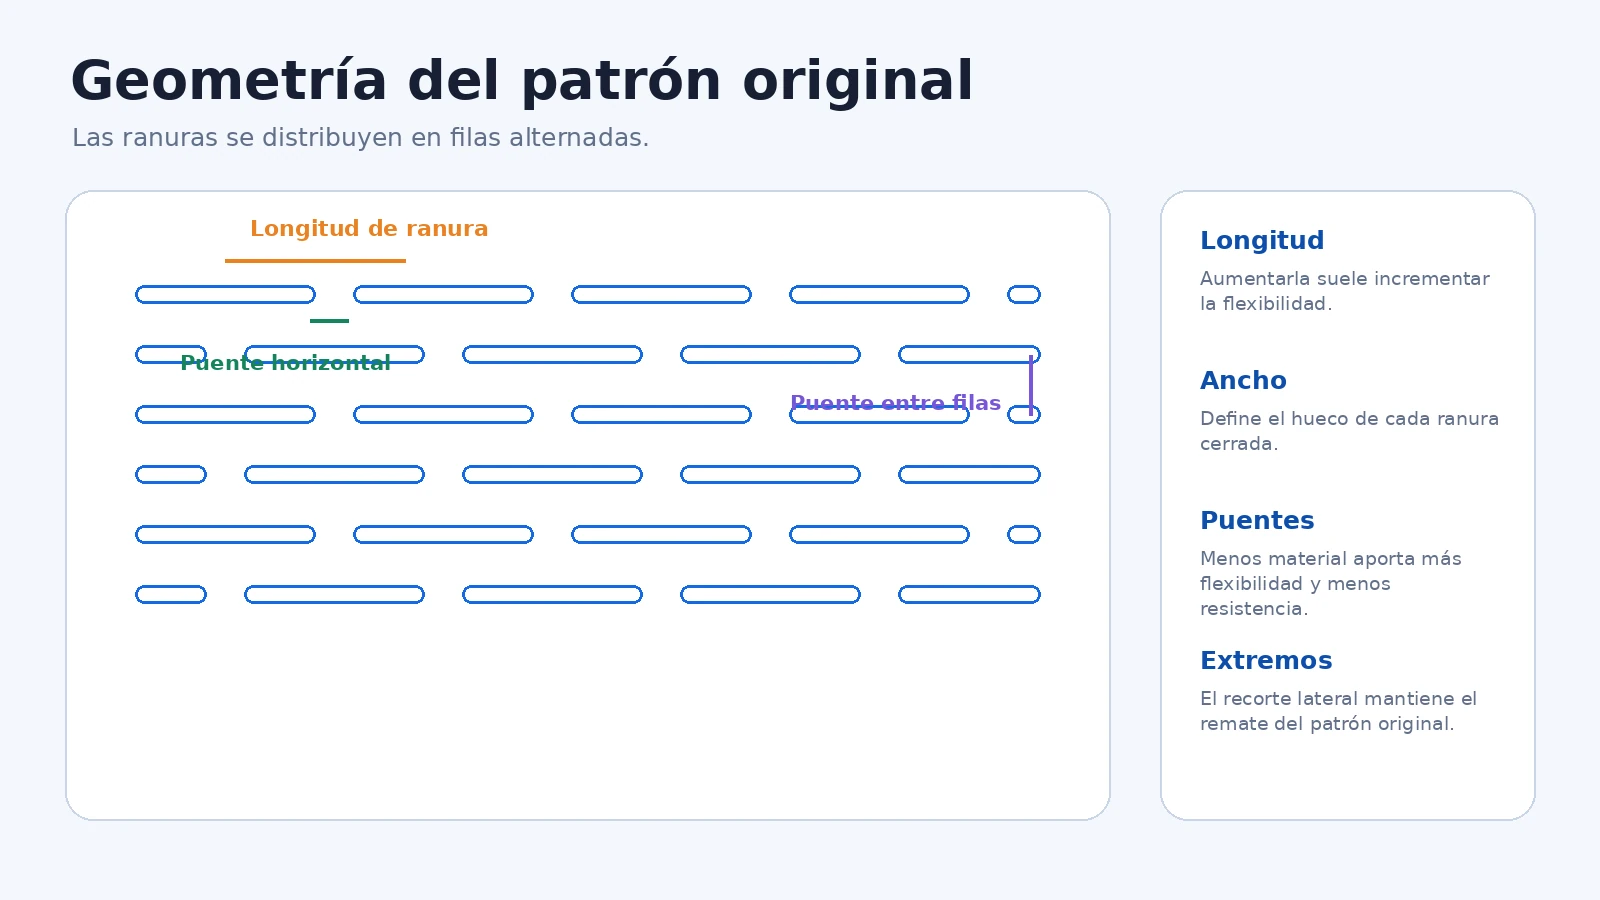Select the "Longitud" heading in side panel
1600x900 pixels.
[x=1262, y=241]
